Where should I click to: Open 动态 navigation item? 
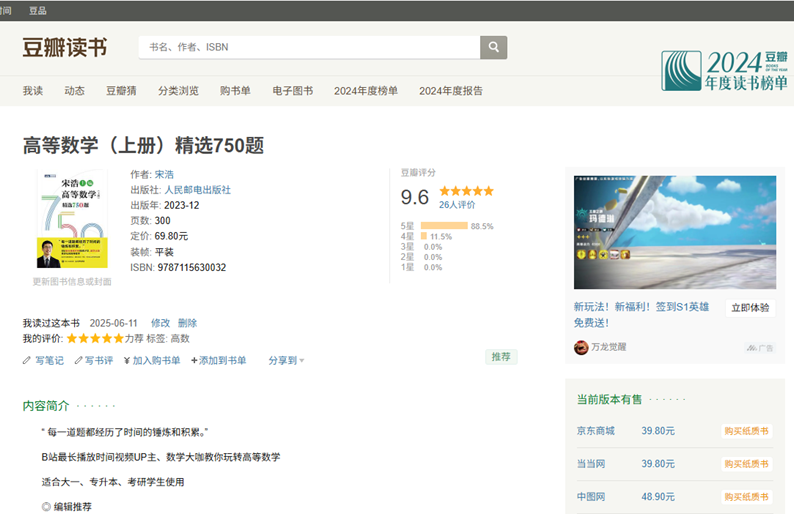click(74, 91)
